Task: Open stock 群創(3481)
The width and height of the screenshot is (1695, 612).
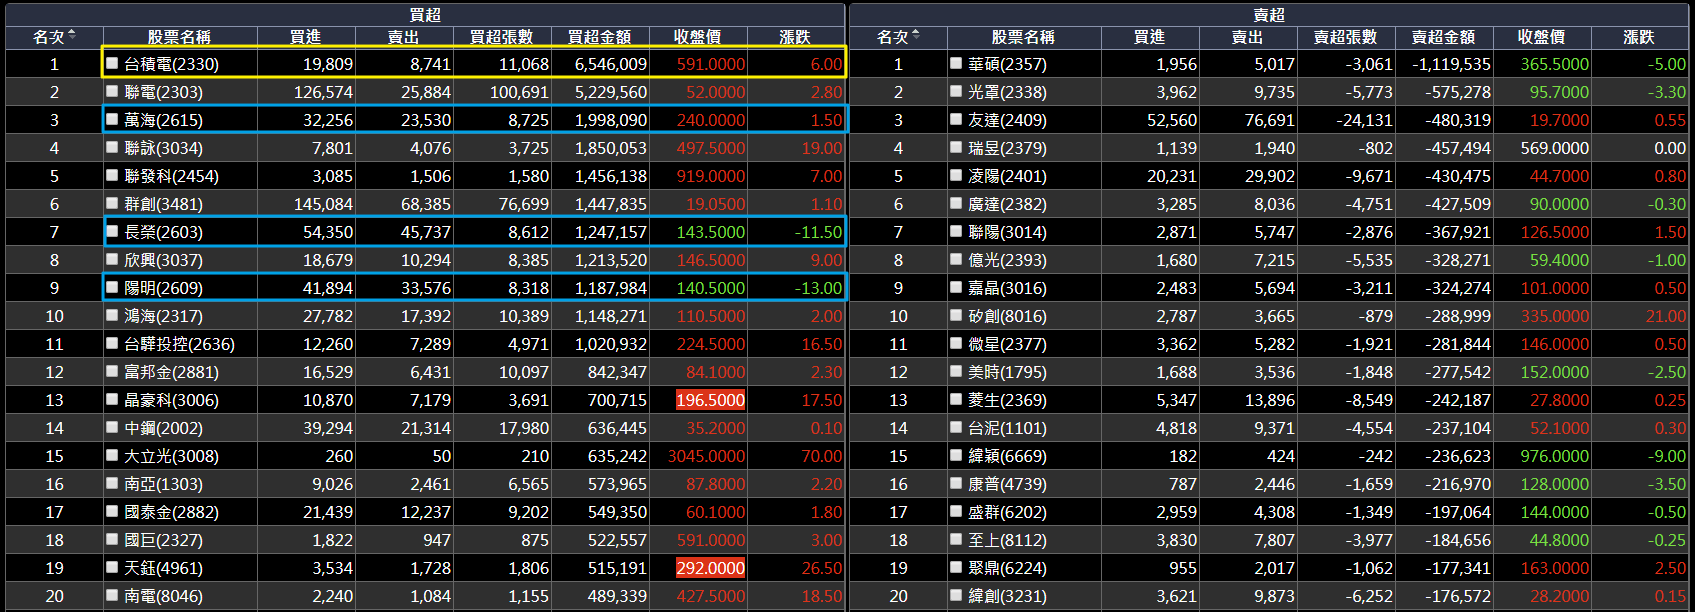Action: coord(163,204)
